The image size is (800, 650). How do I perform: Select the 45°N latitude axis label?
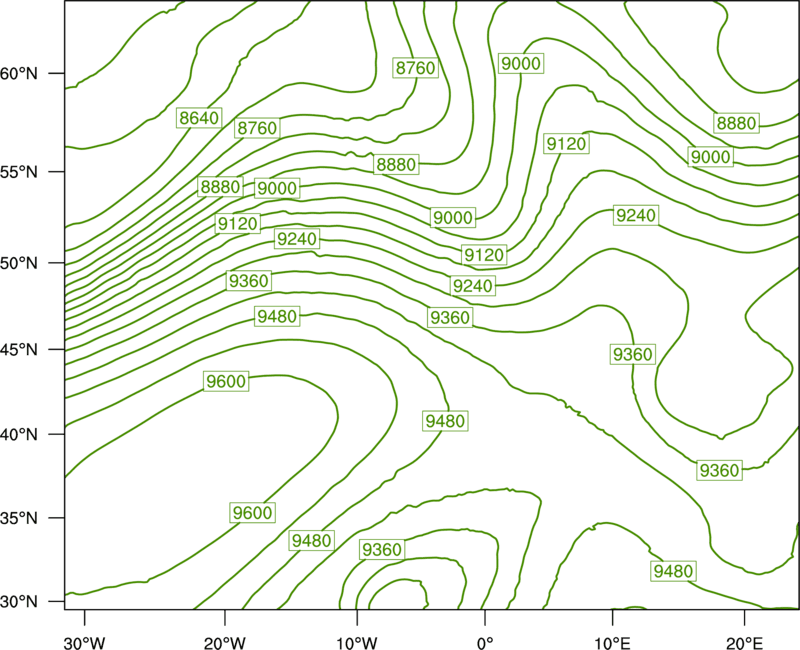[19, 349]
